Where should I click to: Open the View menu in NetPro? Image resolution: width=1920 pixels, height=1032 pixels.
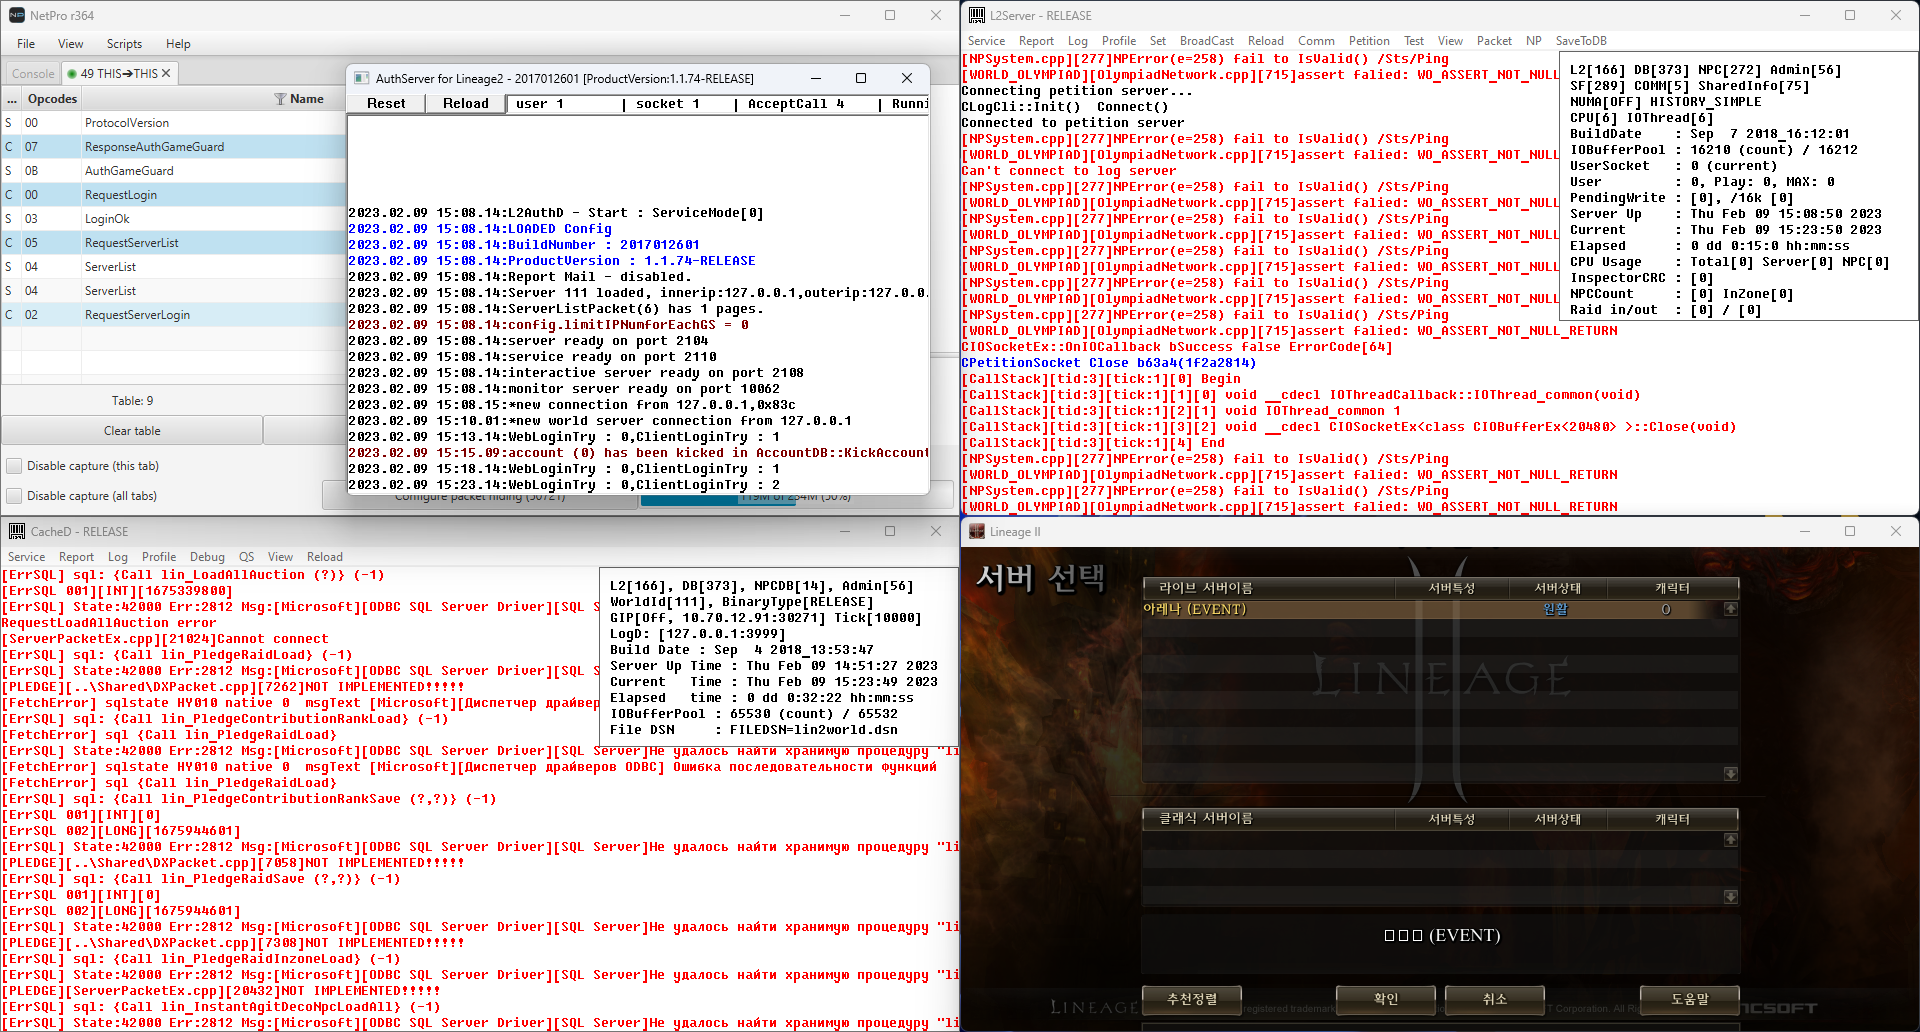pyautogui.click(x=71, y=44)
